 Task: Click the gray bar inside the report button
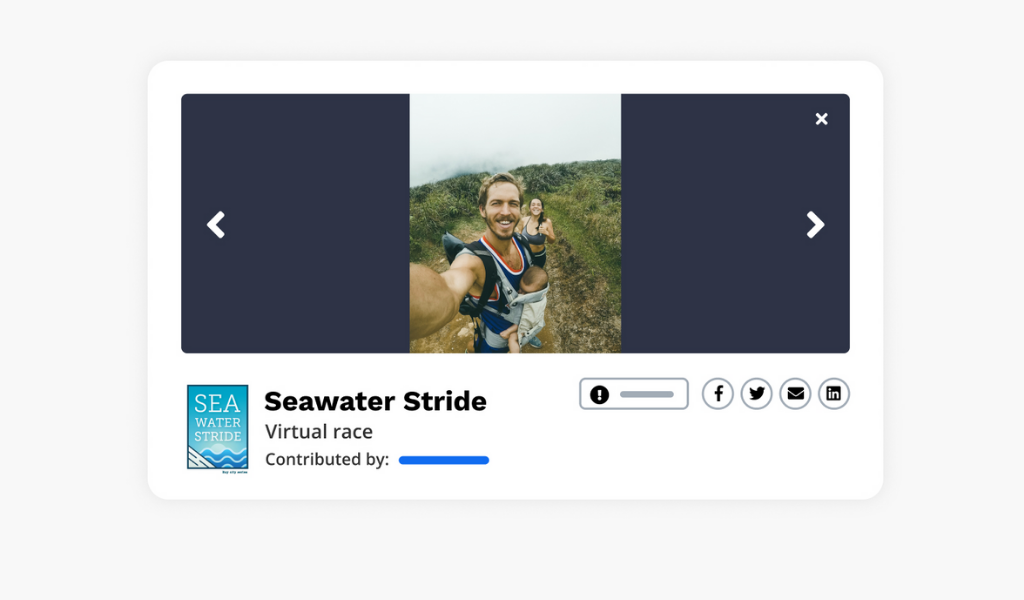[645, 394]
